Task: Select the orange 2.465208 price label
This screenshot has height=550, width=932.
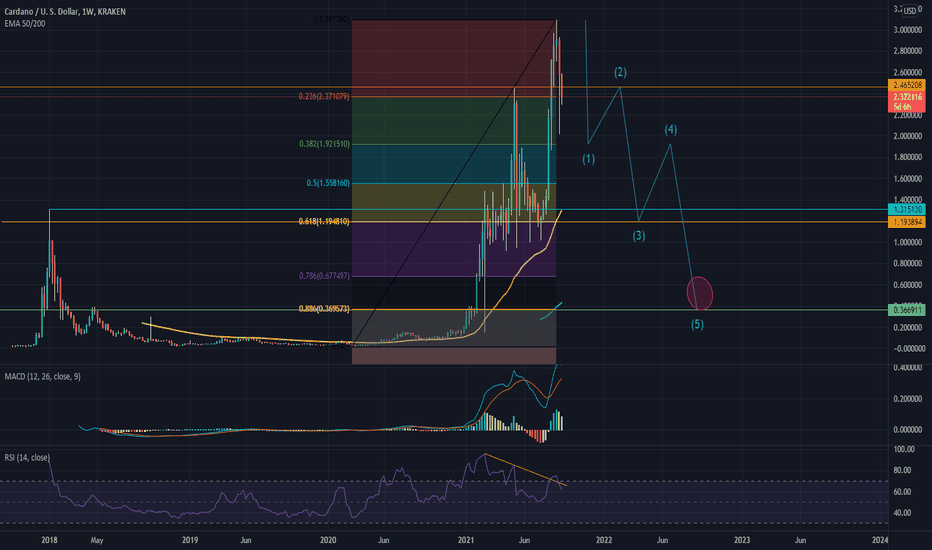Action: point(907,85)
